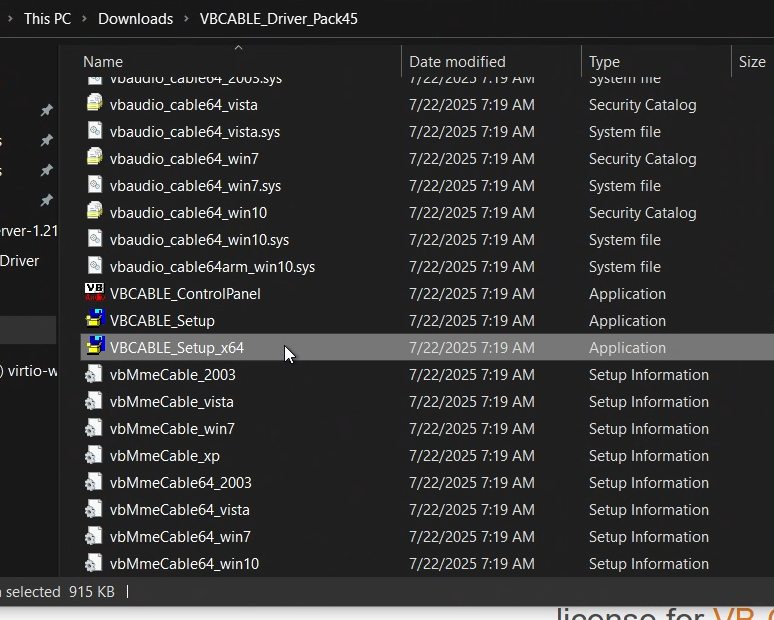
Task: Click the vbaudio_cable64_win7.sys file icon
Action: (x=94, y=184)
